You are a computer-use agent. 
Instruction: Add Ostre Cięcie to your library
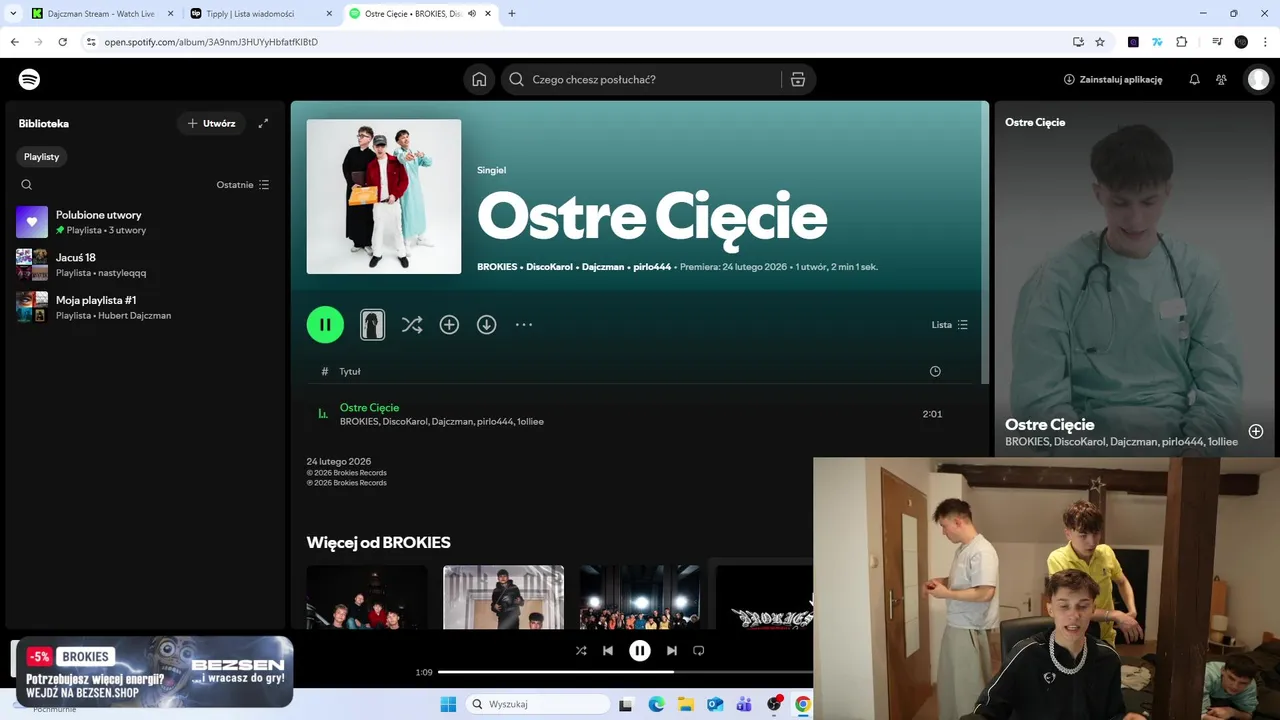[449, 325]
